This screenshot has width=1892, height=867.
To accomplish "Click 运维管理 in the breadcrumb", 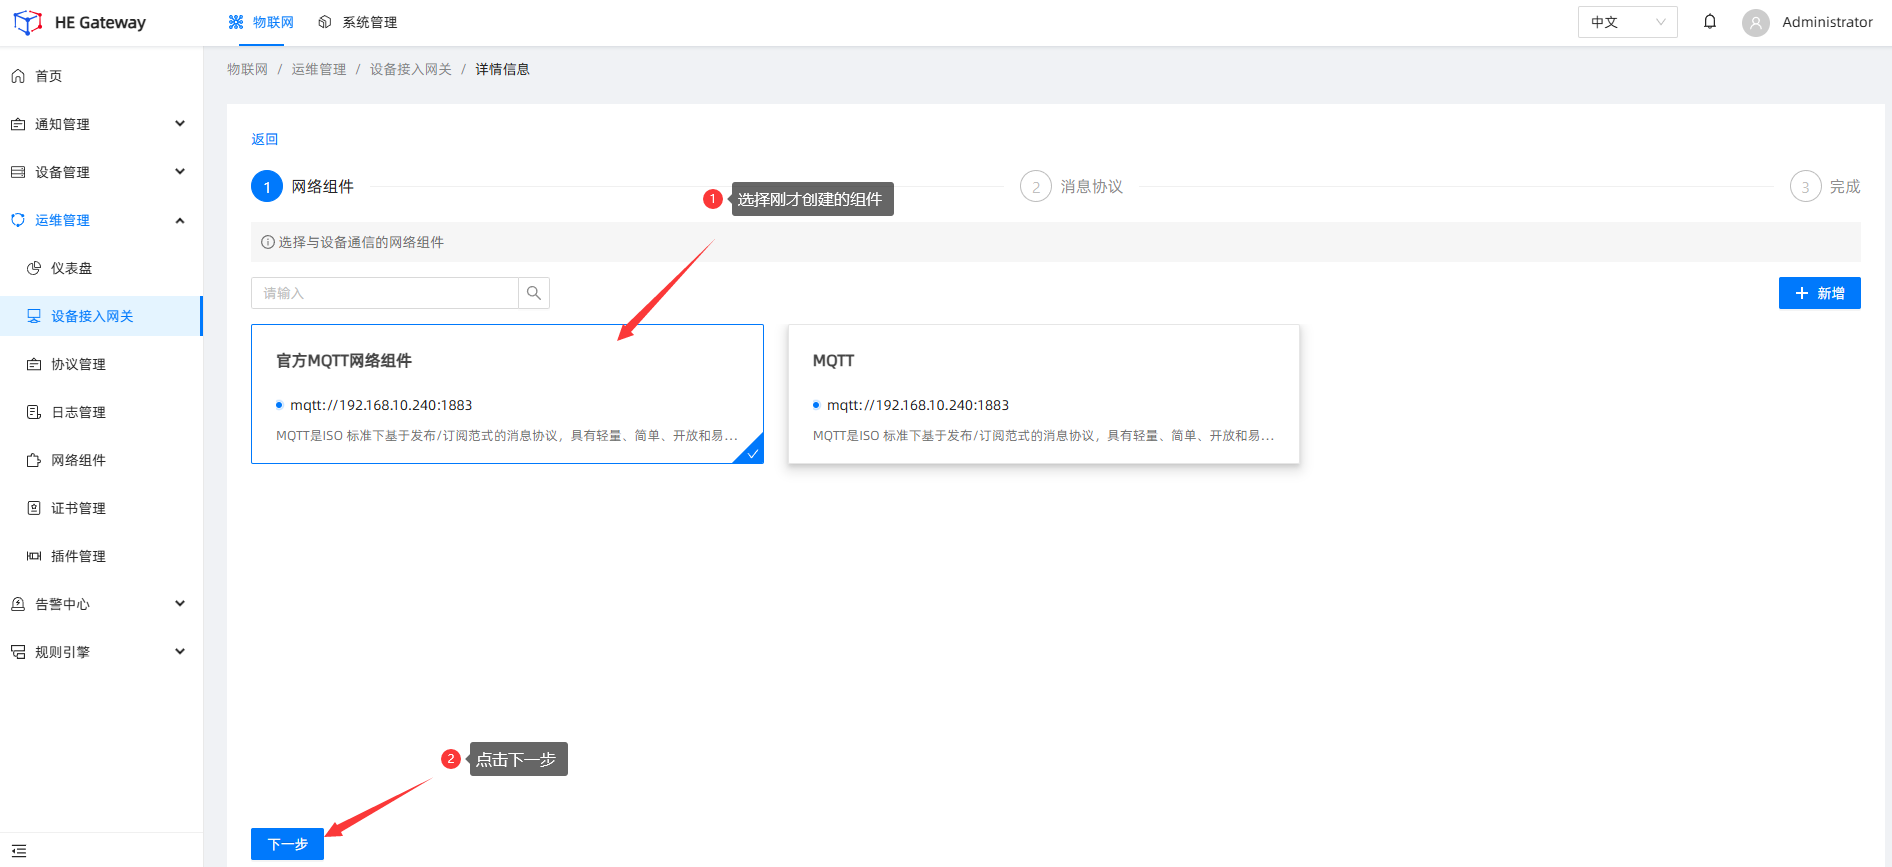I will point(319,69).
